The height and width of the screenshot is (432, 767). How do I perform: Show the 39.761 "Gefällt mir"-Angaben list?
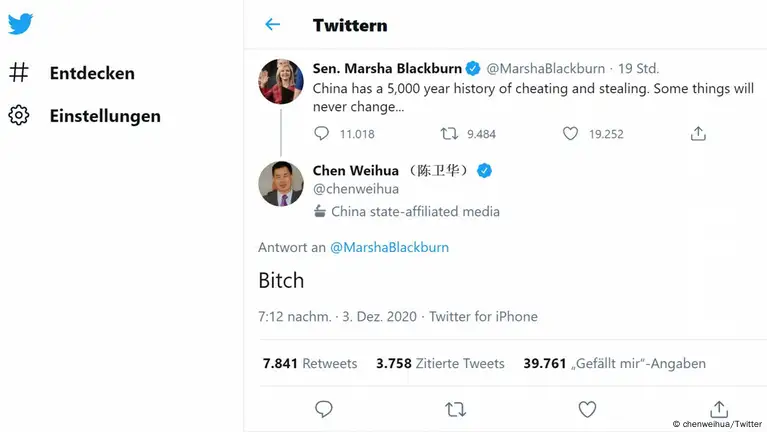(x=614, y=363)
